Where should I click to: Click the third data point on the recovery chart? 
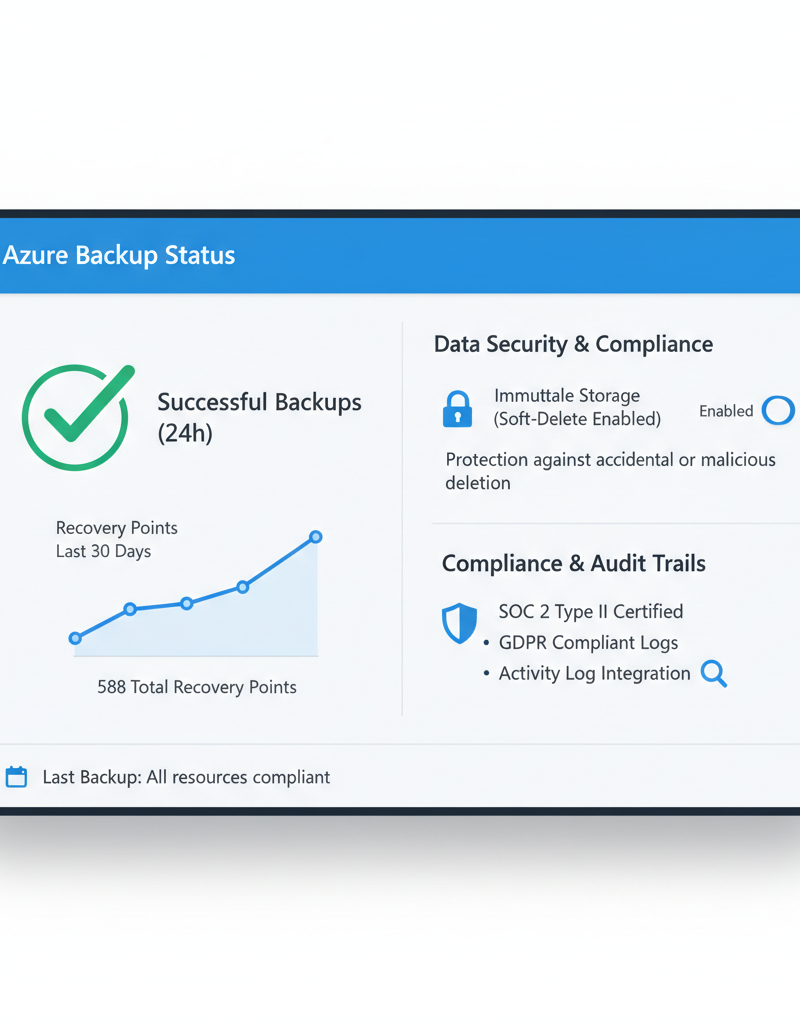[187, 603]
